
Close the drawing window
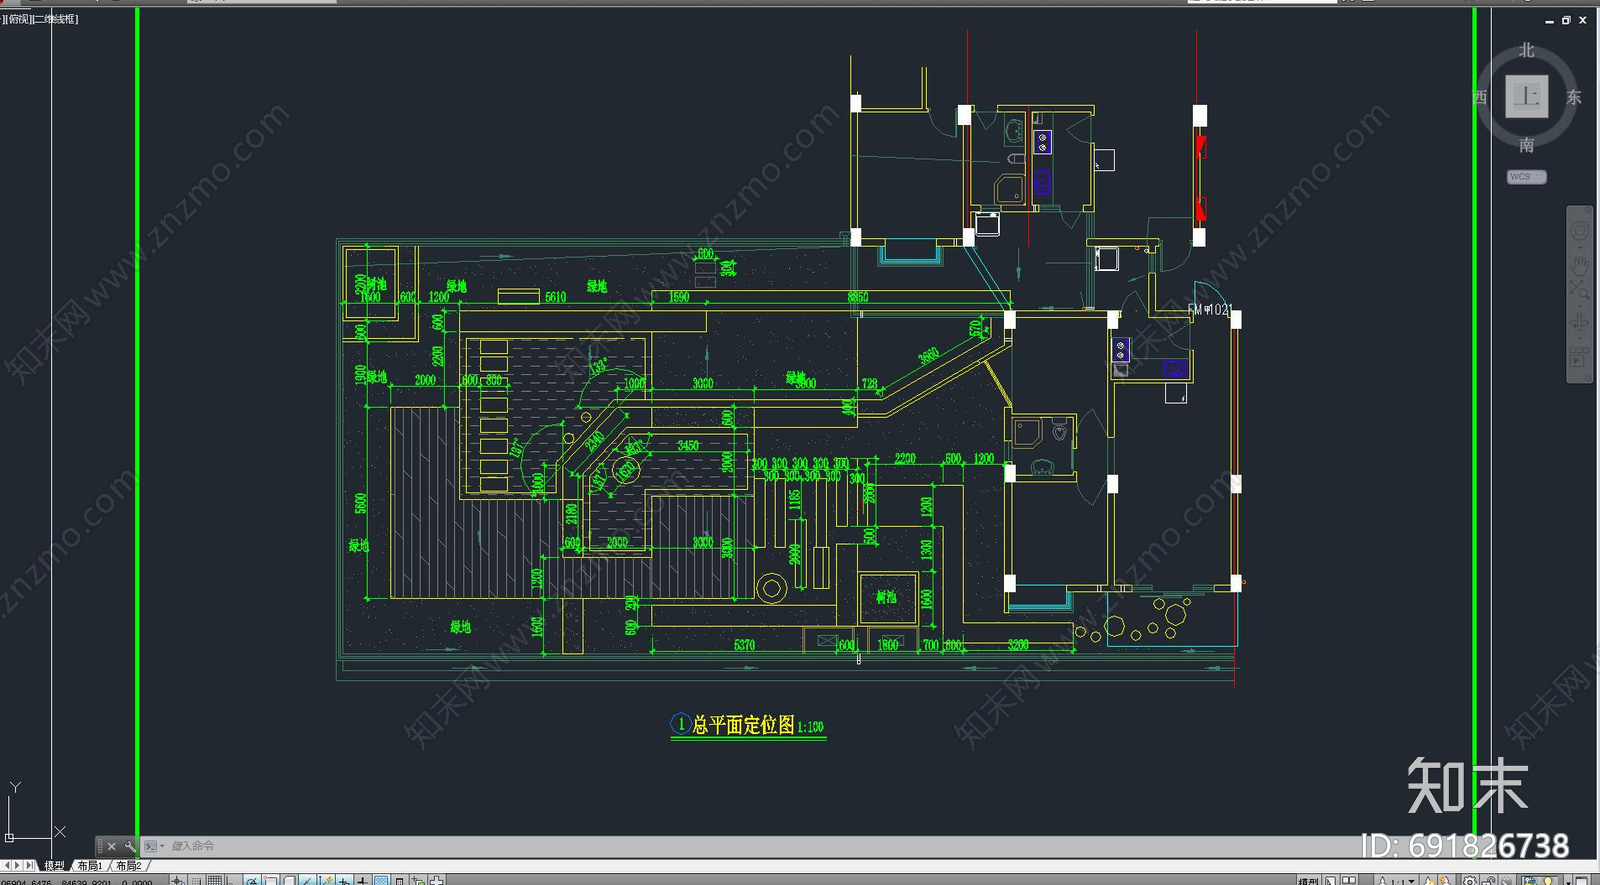coord(1583,20)
